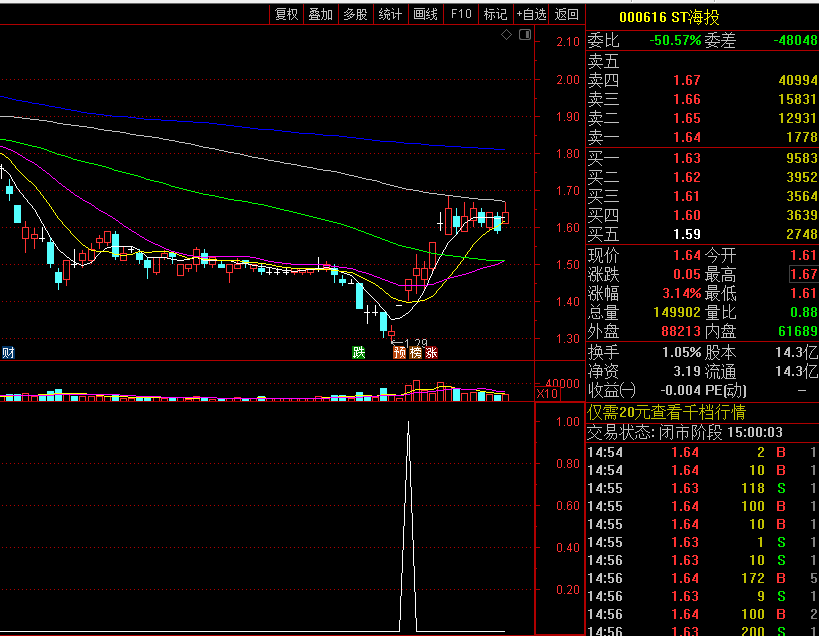Select the 卖一 price 1.64 row

coord(703,137)
